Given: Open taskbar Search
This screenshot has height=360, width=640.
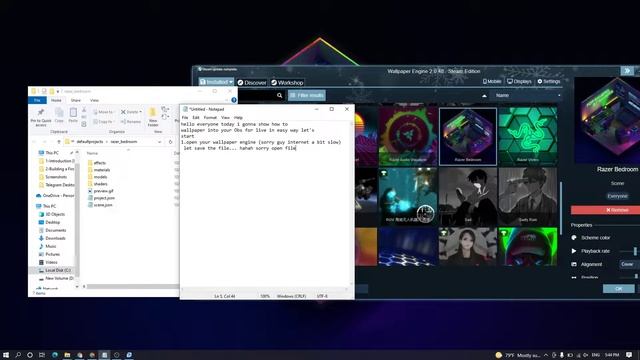Looking at the screenshot, I should [x=18, y=355].
